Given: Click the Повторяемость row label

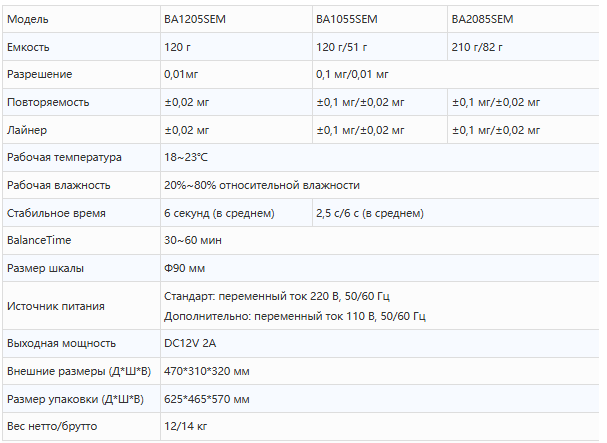Looking at the screenshot, I should coord(48,102).
